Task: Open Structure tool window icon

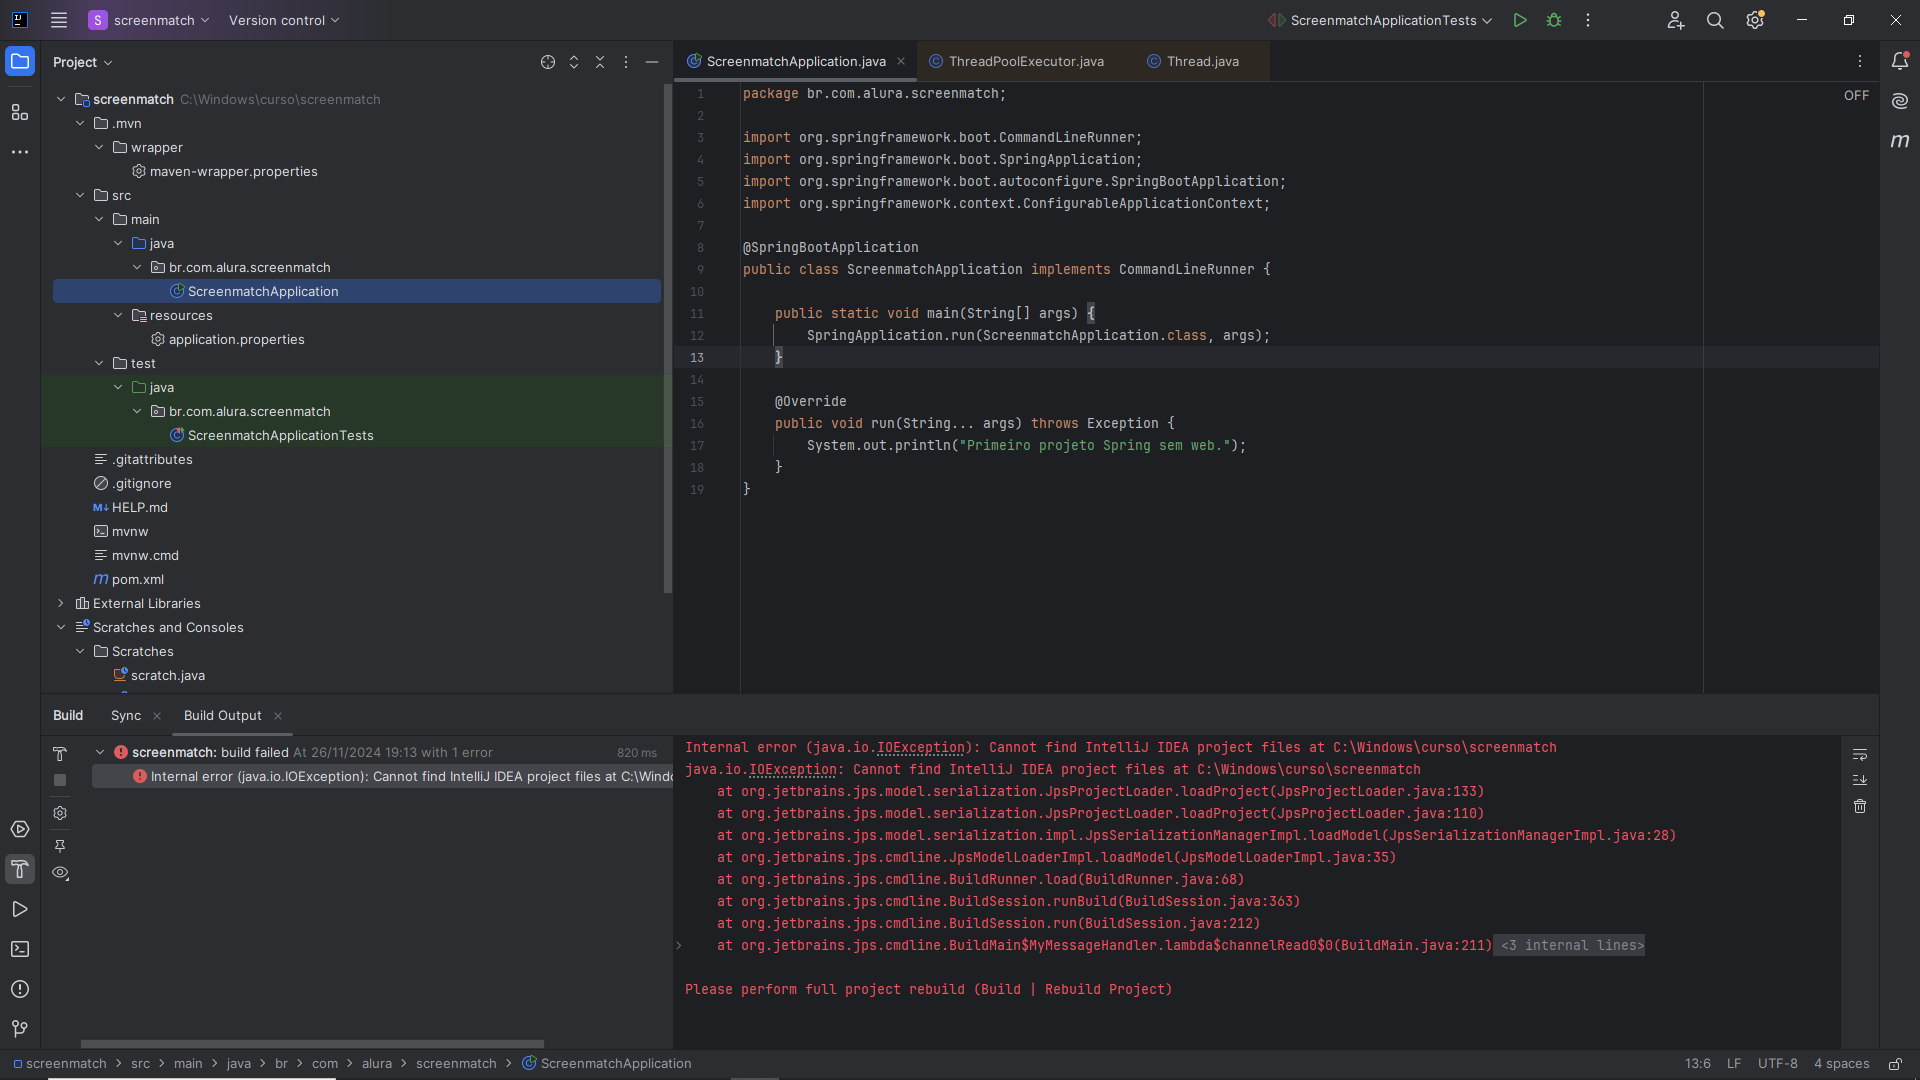Action: pyautogui.click(x=20, y=112)
